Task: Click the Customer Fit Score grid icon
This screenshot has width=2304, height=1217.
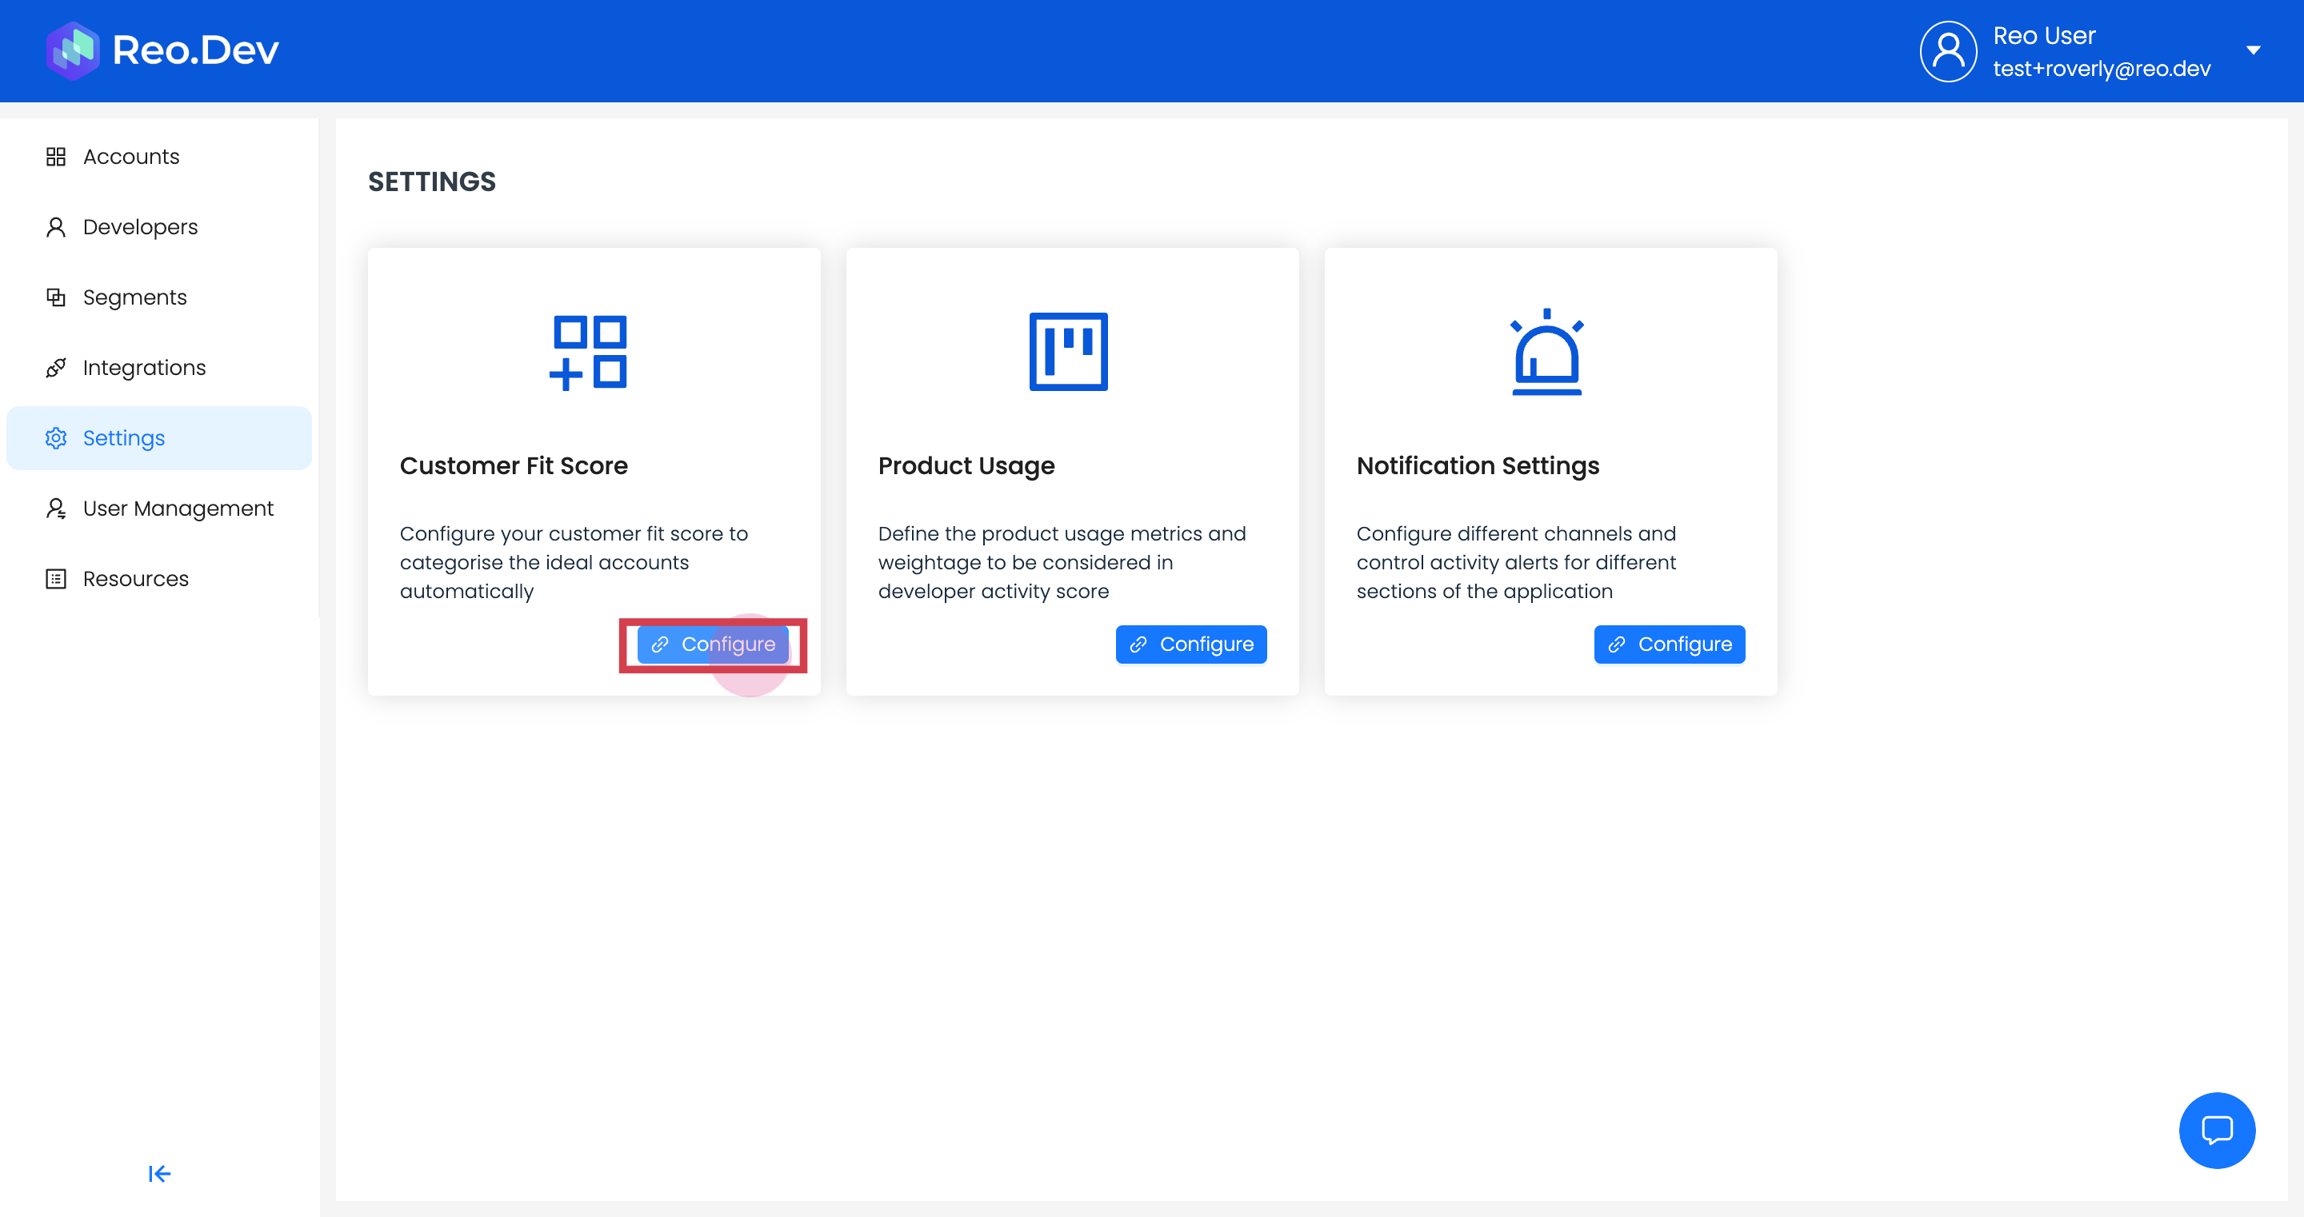Action: (588, 352)
